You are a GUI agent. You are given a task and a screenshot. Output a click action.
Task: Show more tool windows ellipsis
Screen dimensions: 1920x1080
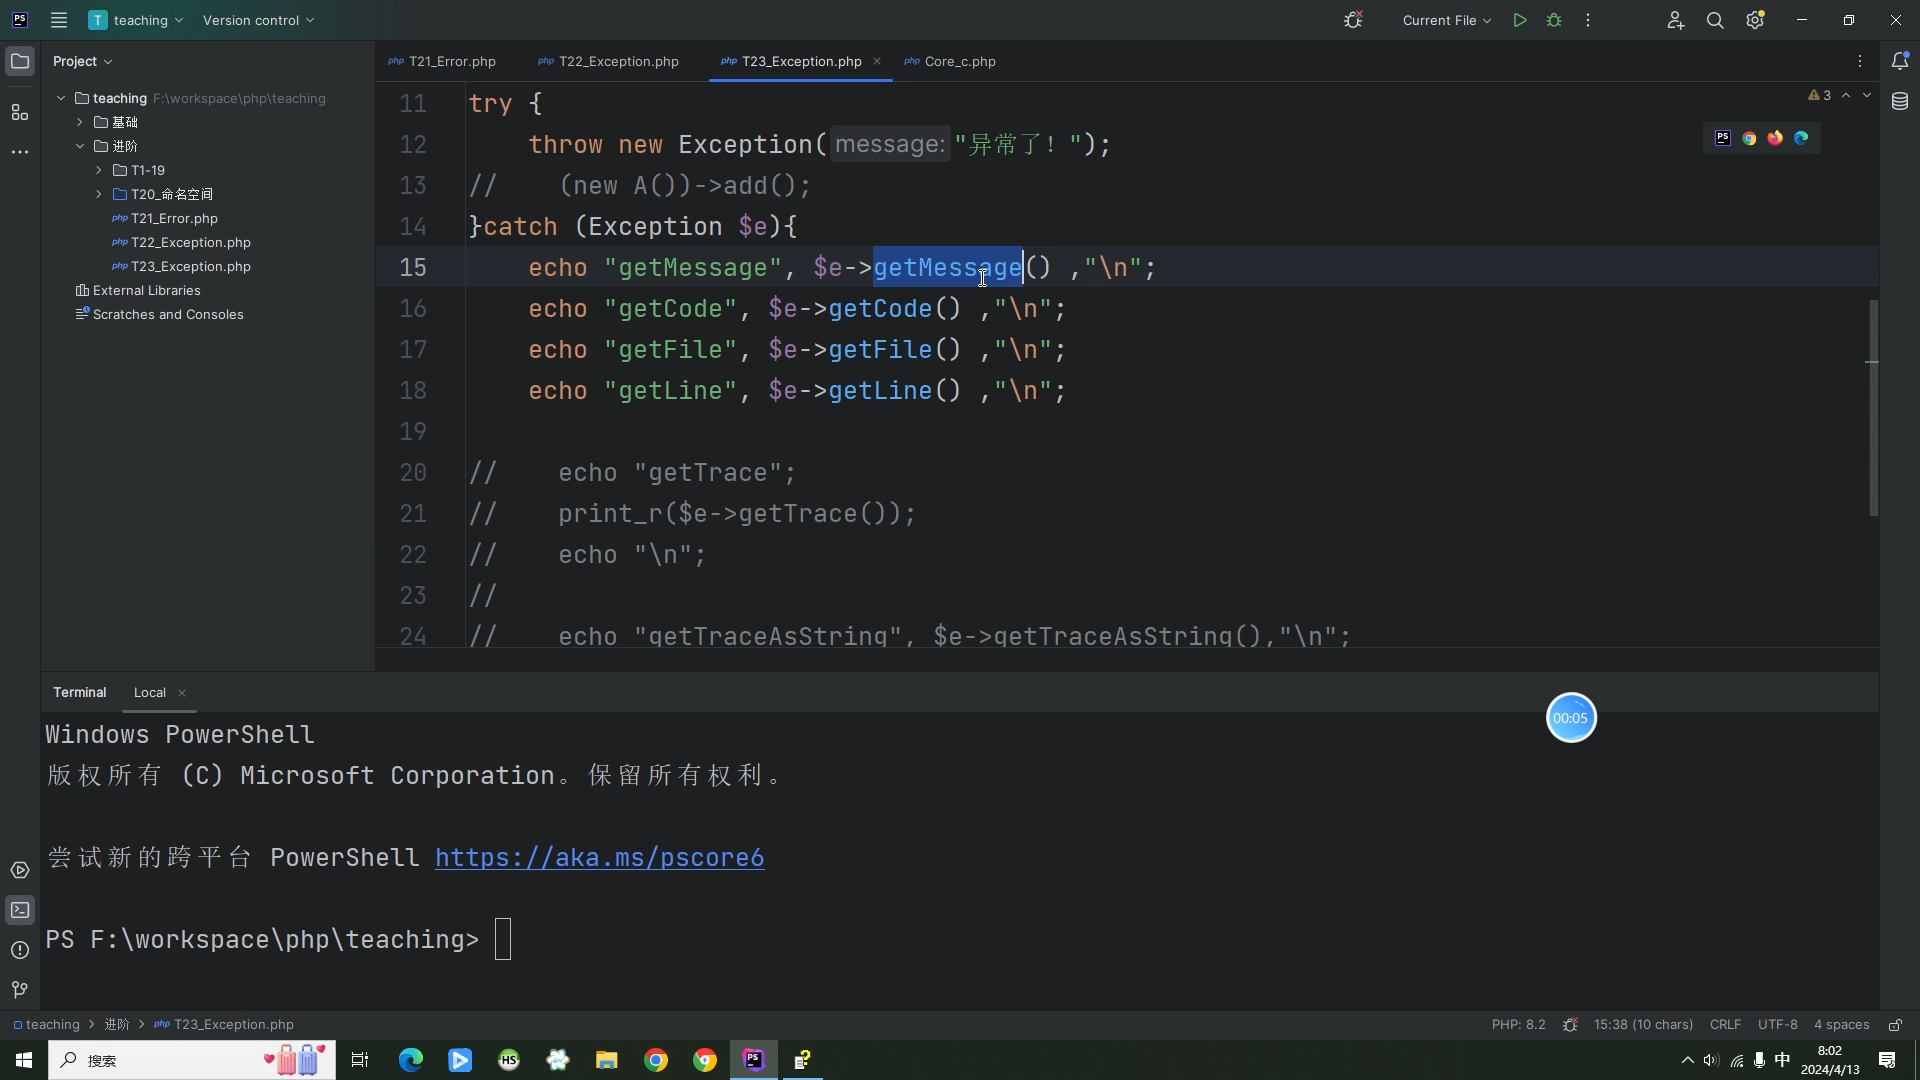(20, 152)
